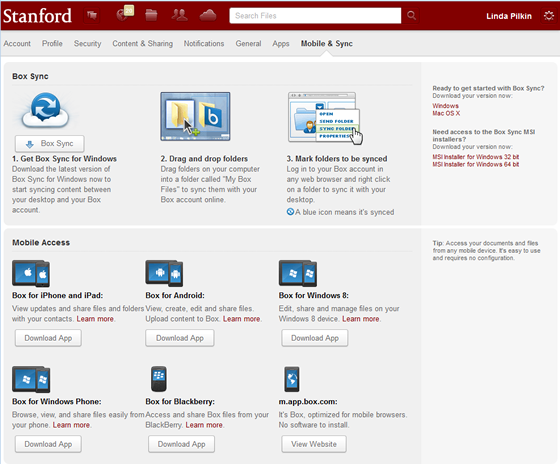This screenshot has width=560, height=464.
Task: Focus the Search Files input field
Action: pos(315,16)
